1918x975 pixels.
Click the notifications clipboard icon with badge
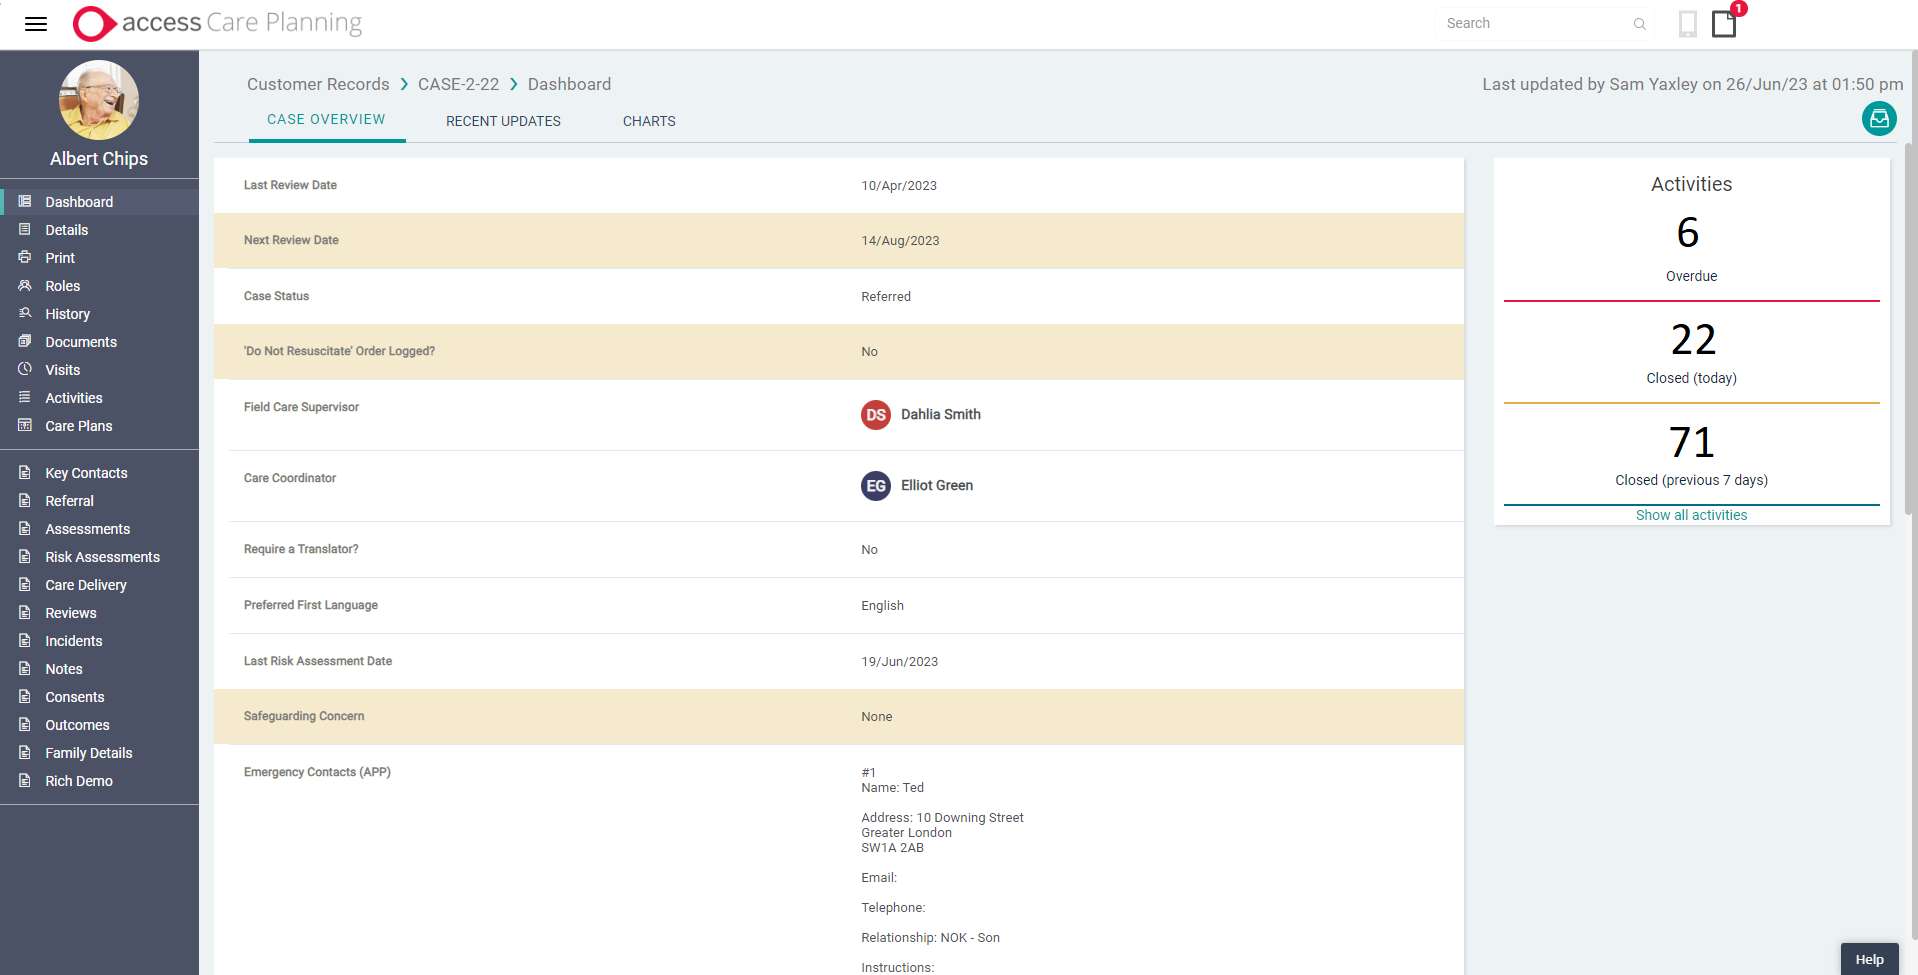1724,23
